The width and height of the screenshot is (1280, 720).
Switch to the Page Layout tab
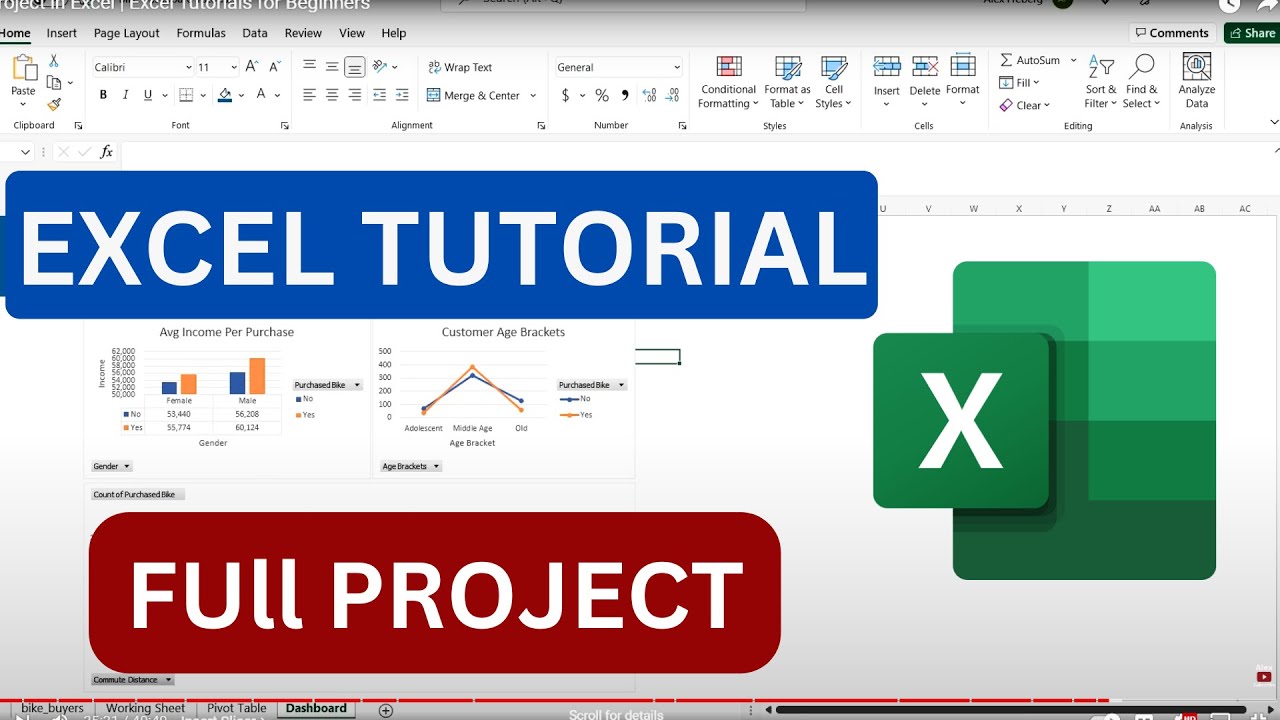click(127, 33)
